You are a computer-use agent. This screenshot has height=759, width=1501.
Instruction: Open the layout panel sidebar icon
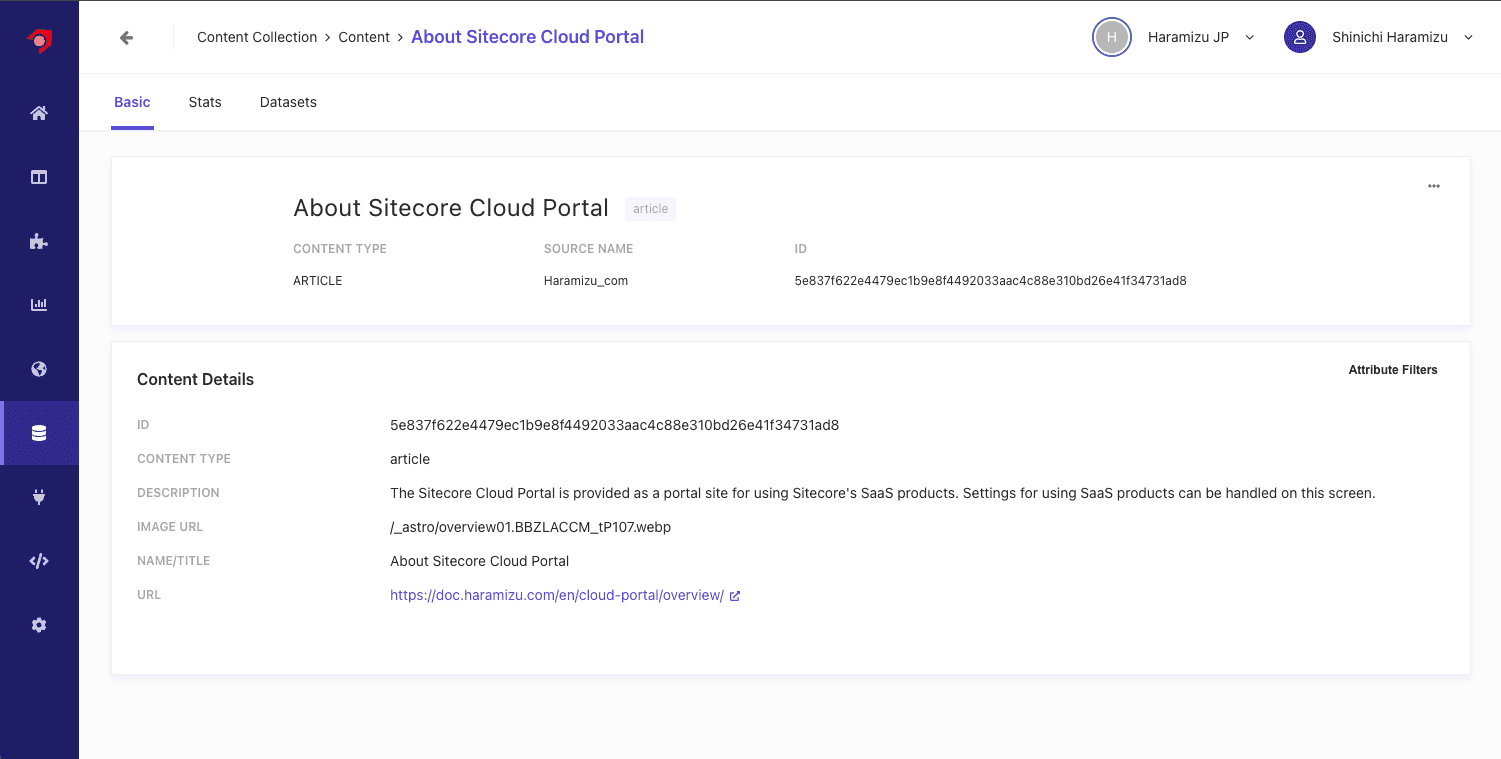(x=39, y=177)
